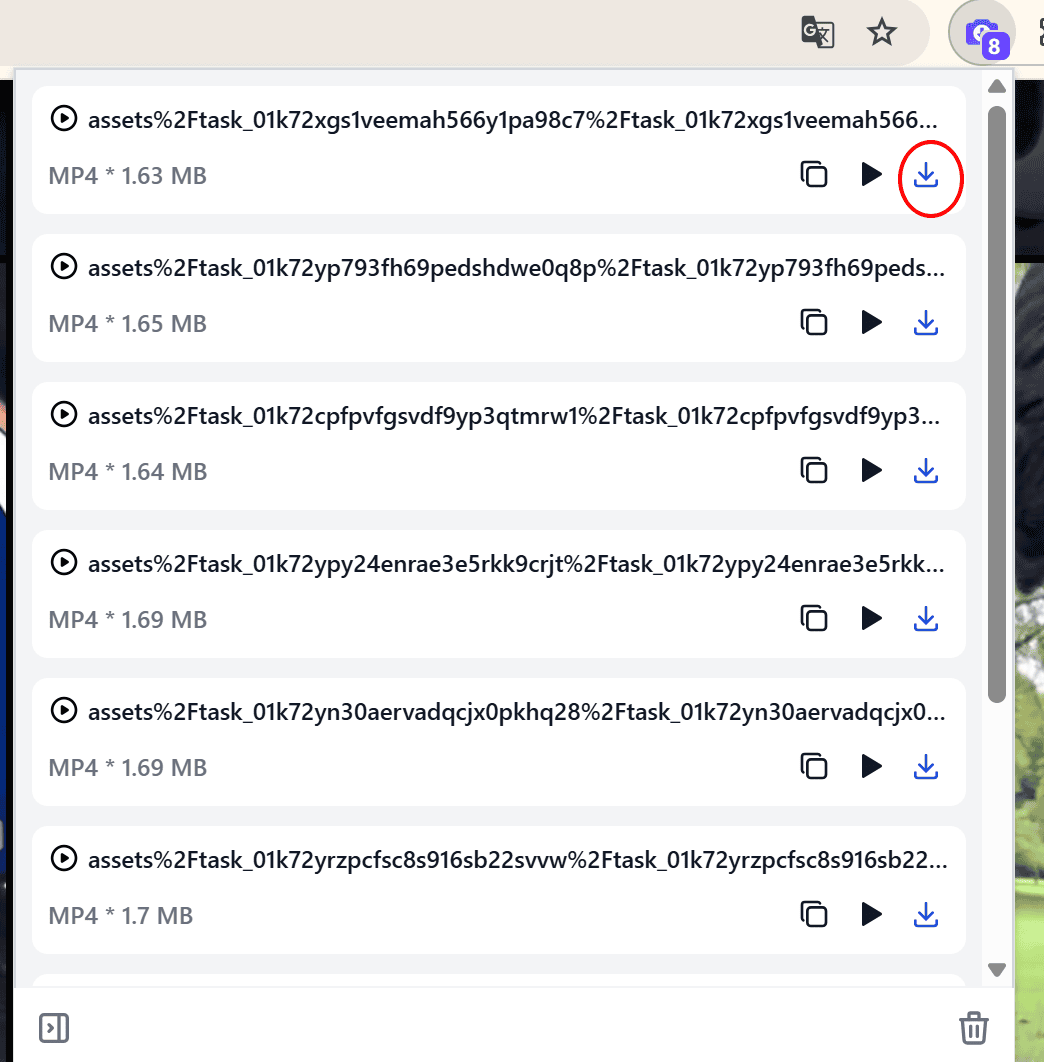Open the task_01k72xgs1veemah566 video entry title

(513, 120)
